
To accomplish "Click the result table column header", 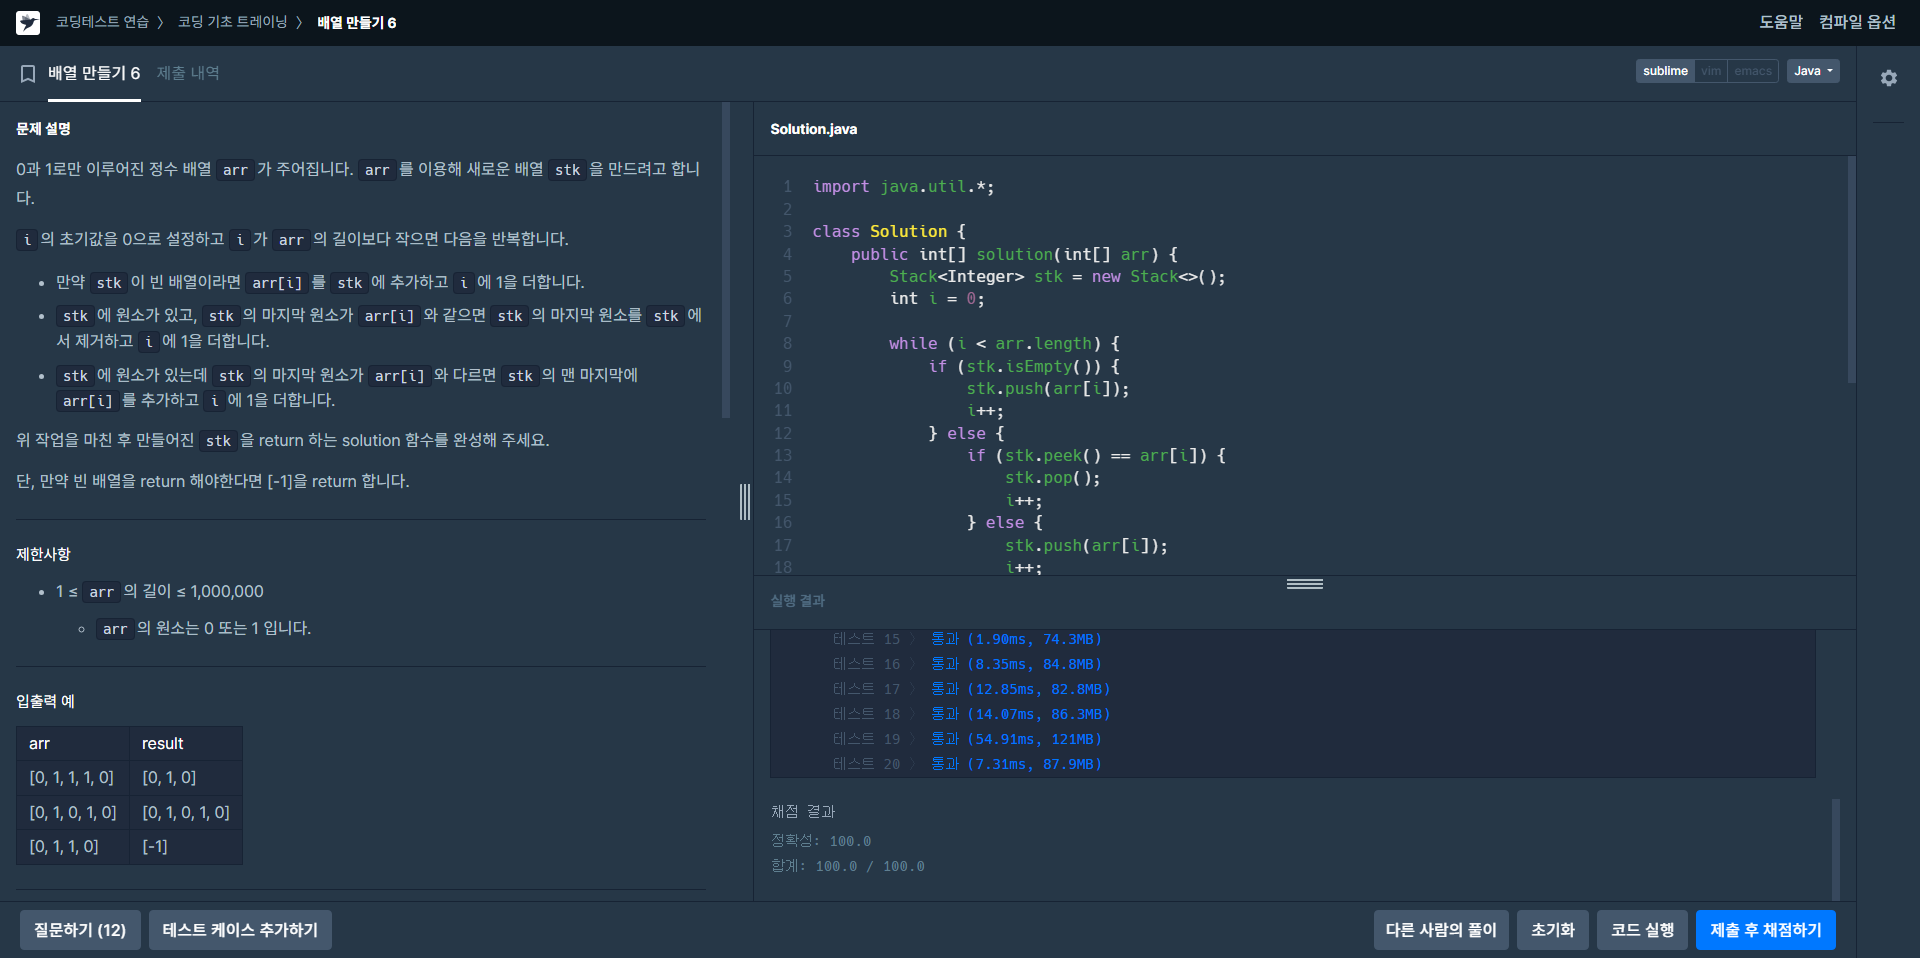I will coord(186,743).
